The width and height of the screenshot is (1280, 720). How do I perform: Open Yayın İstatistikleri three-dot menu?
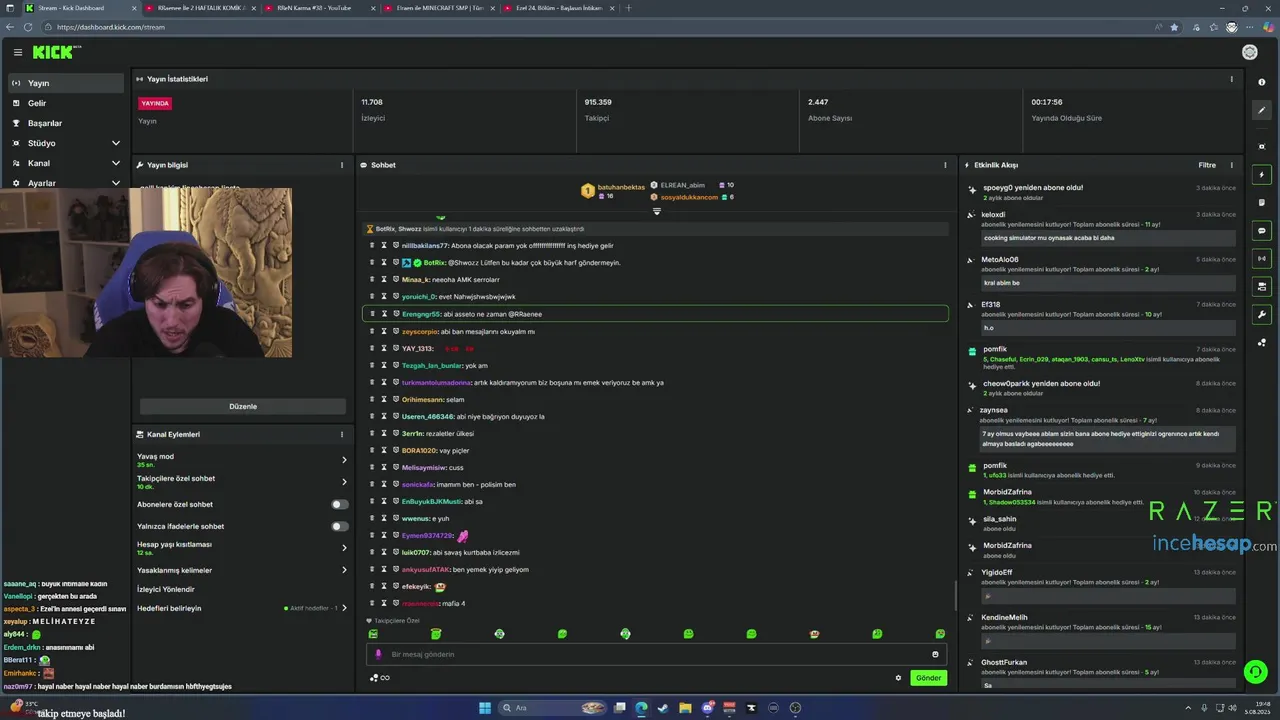1232,79
